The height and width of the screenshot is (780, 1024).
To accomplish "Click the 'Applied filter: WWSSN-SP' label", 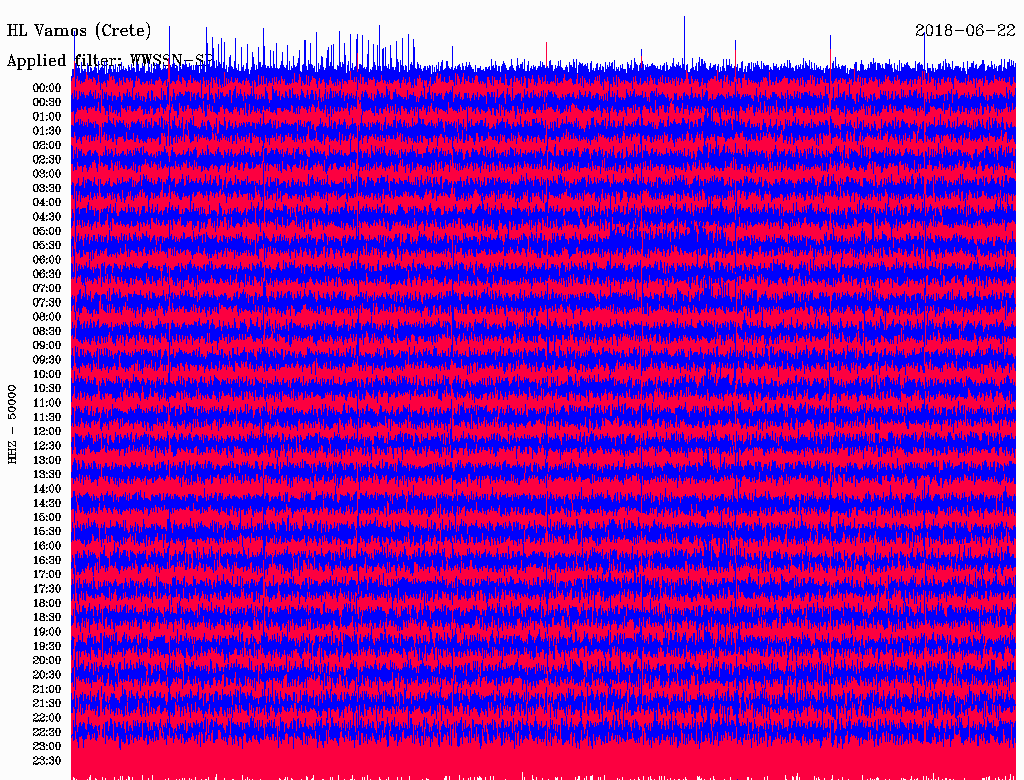I will coord(110,61).
